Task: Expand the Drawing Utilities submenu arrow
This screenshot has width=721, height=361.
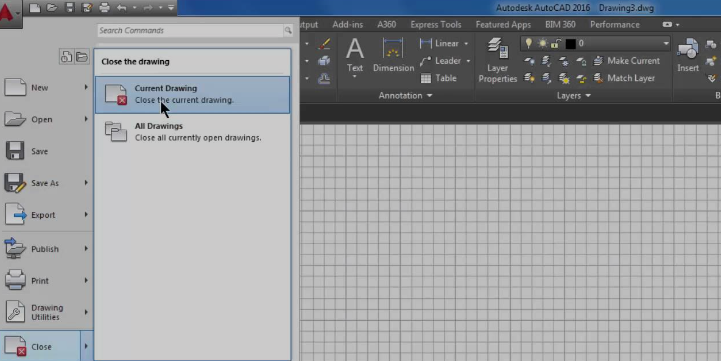Action: [86, 312]
